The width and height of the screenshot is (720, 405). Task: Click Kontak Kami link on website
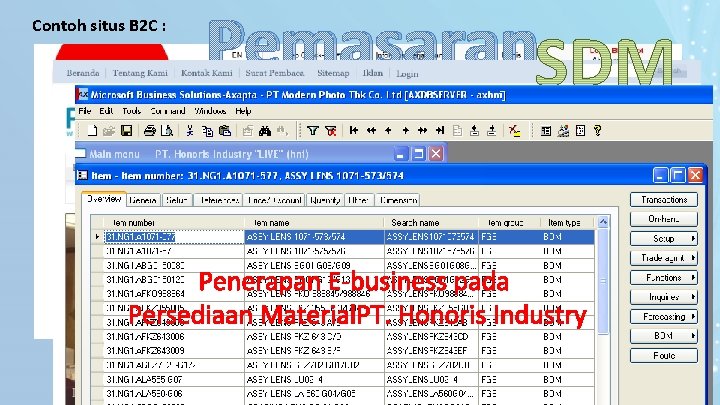point(207,73)
